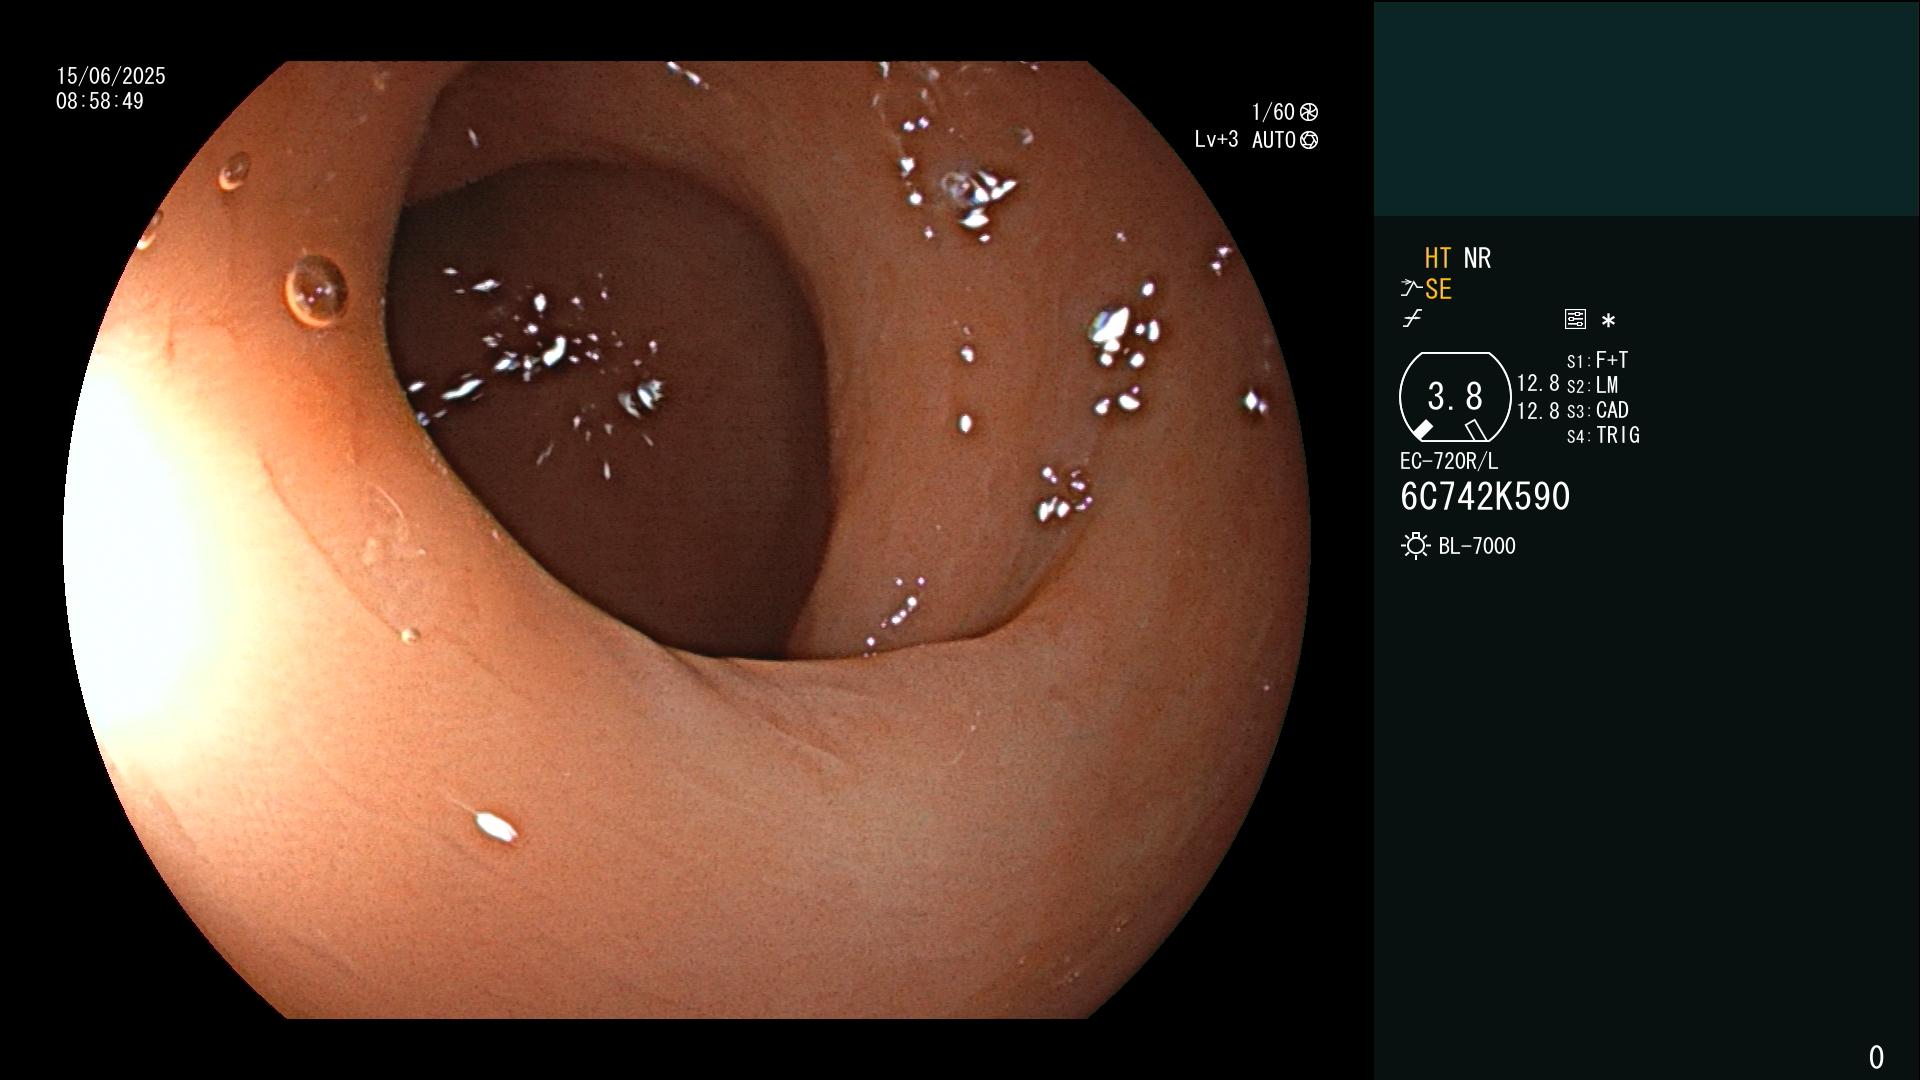Click the upper 12.8 diameter value
Image resolution: width=1920 pixels, height=1080 pixels.
(1538, 383)
